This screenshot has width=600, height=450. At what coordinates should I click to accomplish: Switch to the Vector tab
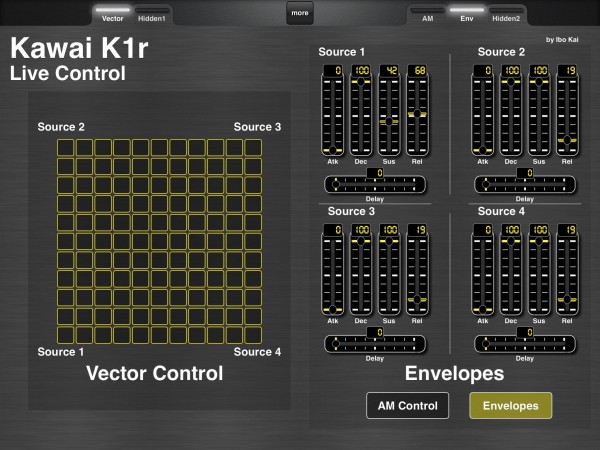pyautogui.click(x=112, y=15)
